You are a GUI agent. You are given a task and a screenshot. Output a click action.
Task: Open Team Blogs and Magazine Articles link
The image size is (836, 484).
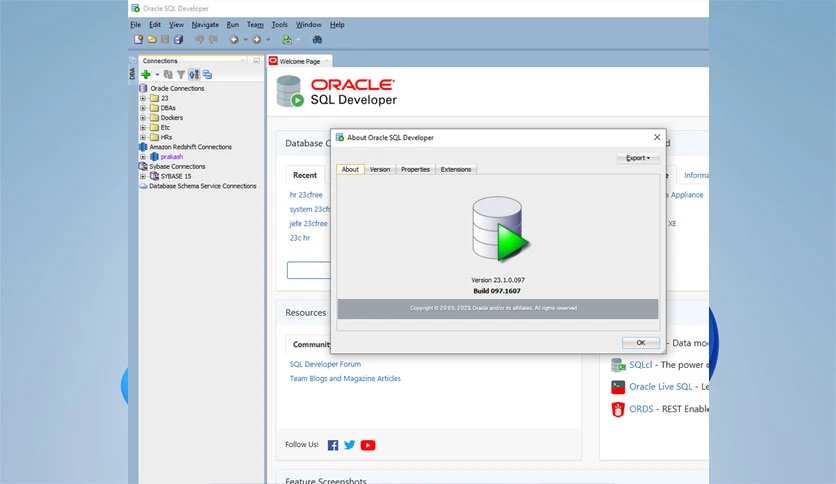tap(345, 378)
